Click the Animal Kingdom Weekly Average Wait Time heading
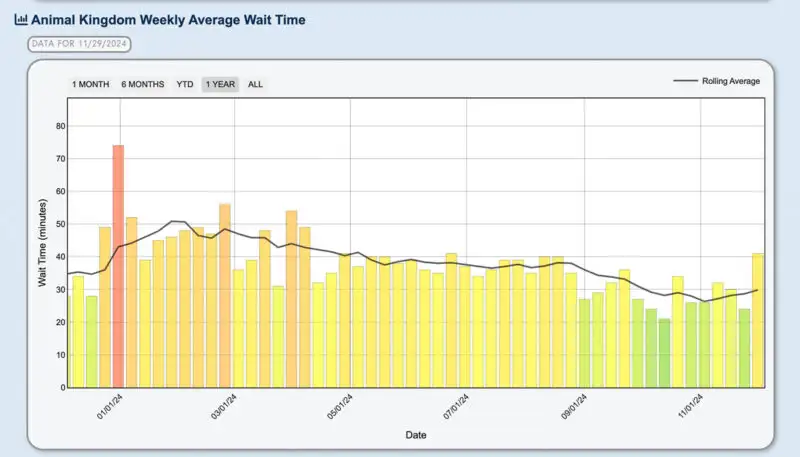 coord(168,20)
